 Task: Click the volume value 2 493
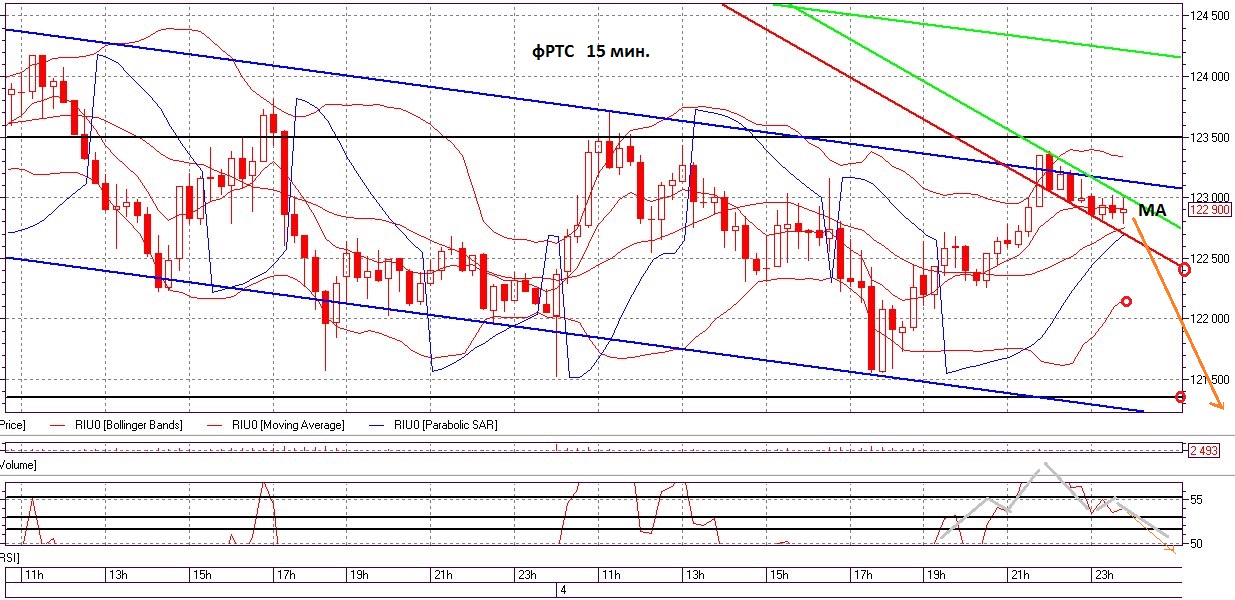click(1203, 451)
